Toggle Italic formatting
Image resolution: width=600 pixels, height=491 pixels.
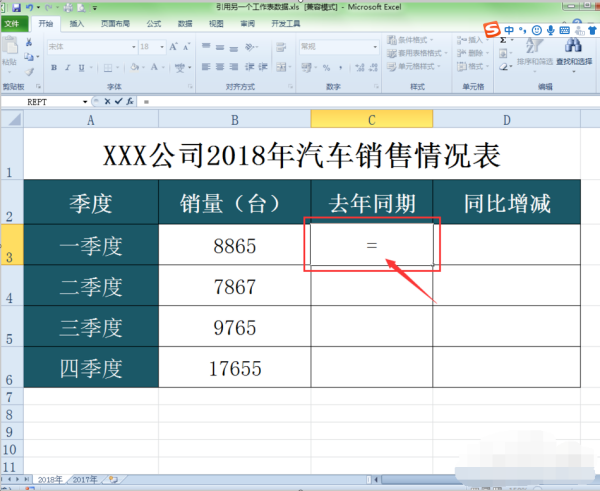point(68,68)
